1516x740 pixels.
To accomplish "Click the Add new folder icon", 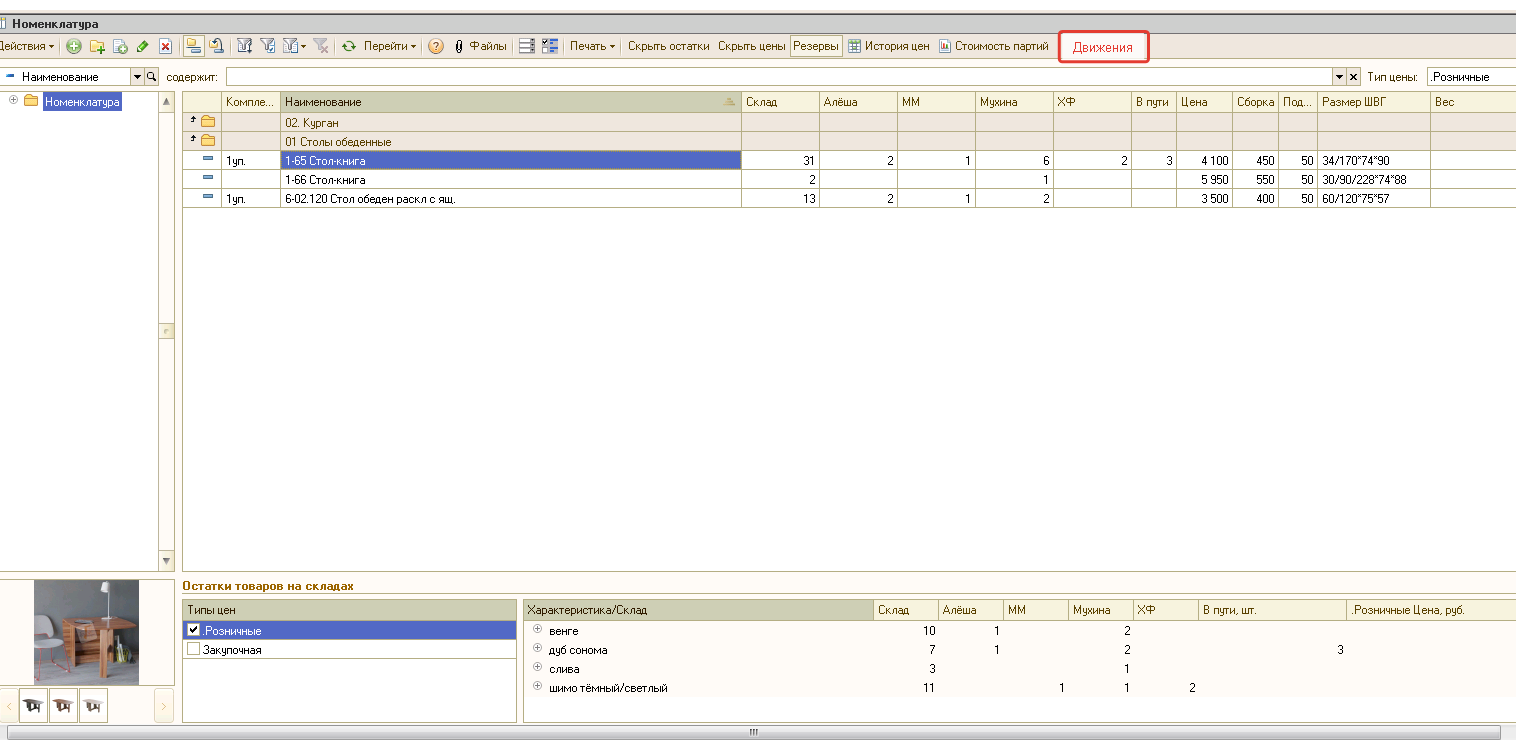I will 97,46.
